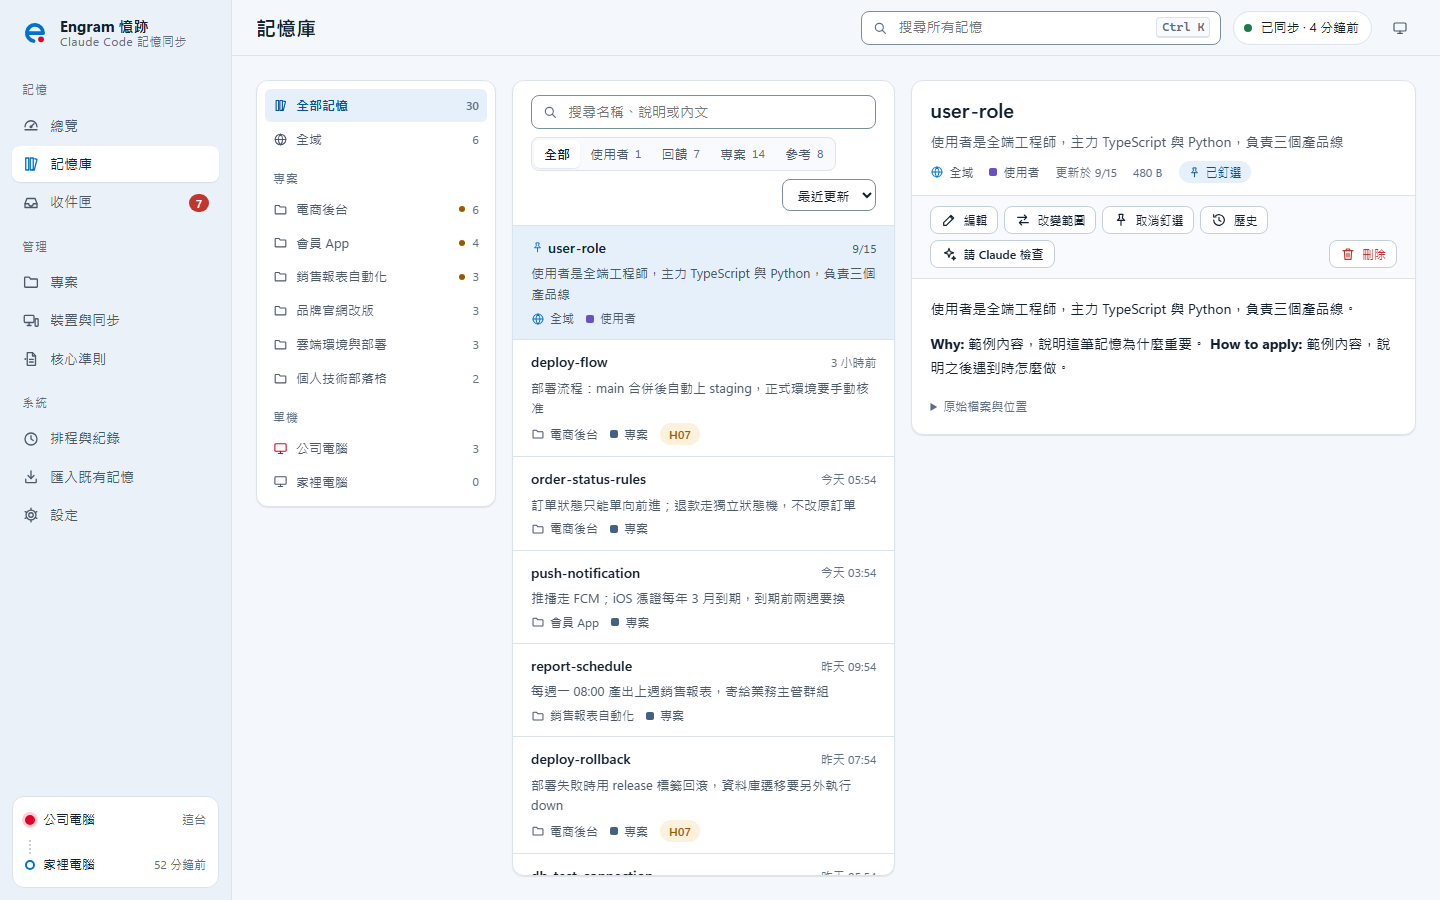1440x900 pixels.
Task: Open 最近更新 sort dropdown
Action: [x=829, y=196]
